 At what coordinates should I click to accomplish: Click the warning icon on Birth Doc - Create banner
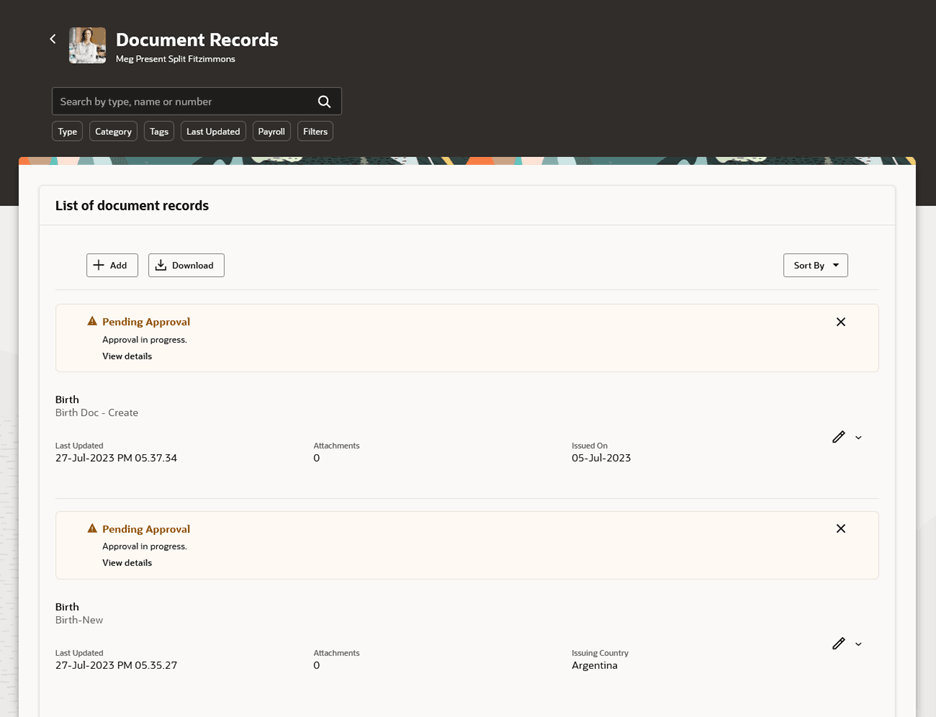[92, 321]
